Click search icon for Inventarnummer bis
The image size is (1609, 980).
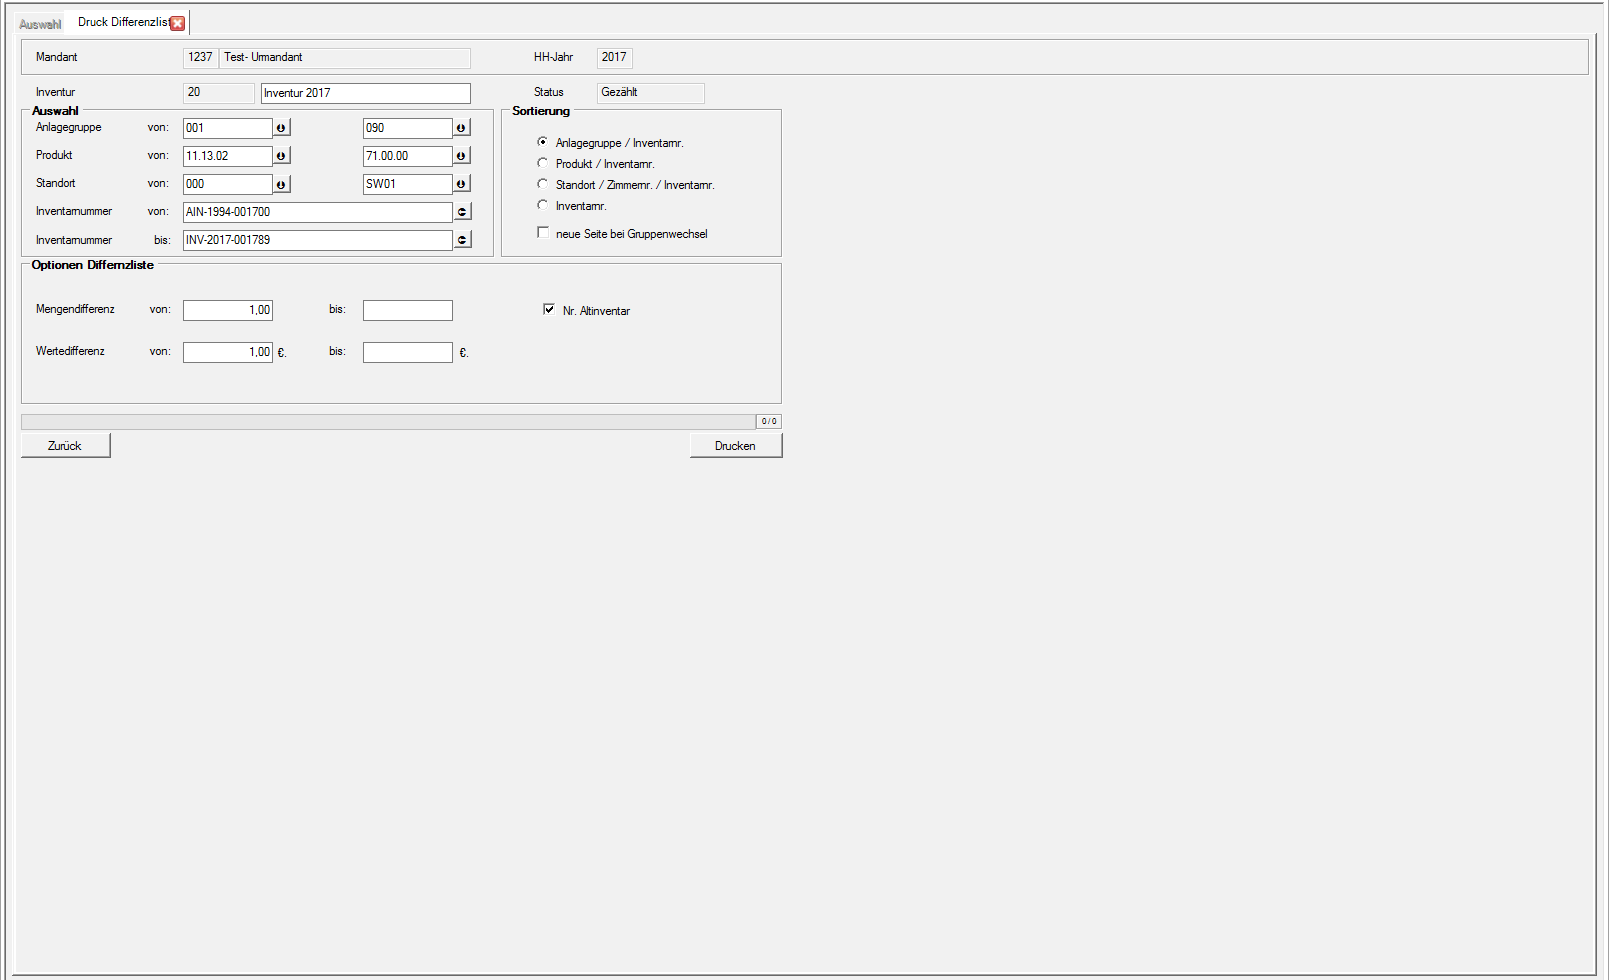462,240
